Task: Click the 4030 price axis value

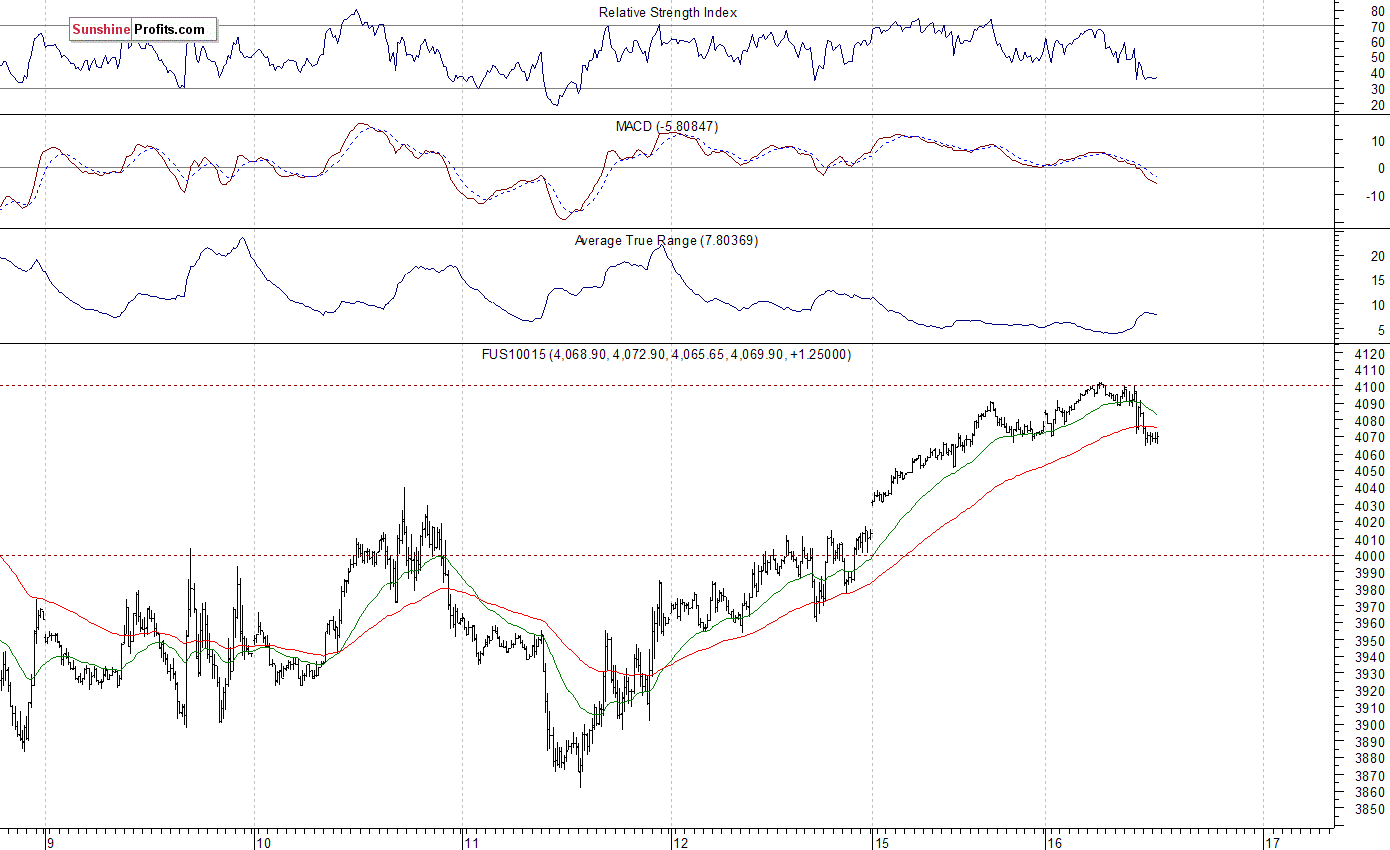Action: click(x=1369, y=505)
